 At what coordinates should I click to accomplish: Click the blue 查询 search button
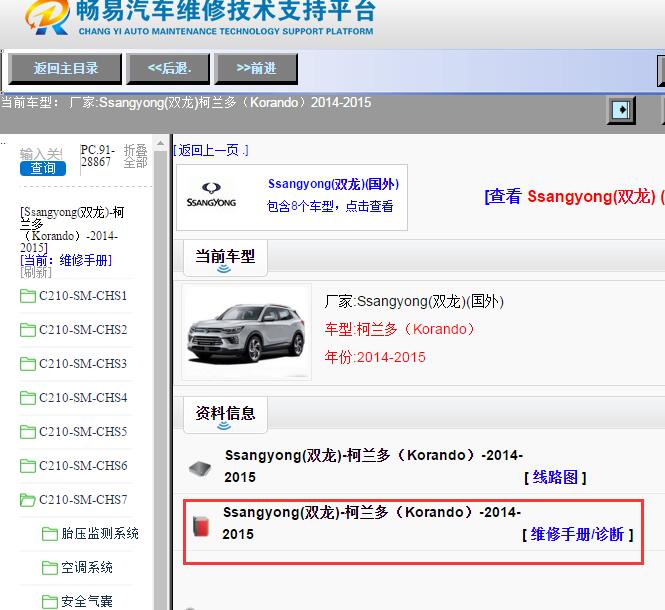[x=43, y=168]
